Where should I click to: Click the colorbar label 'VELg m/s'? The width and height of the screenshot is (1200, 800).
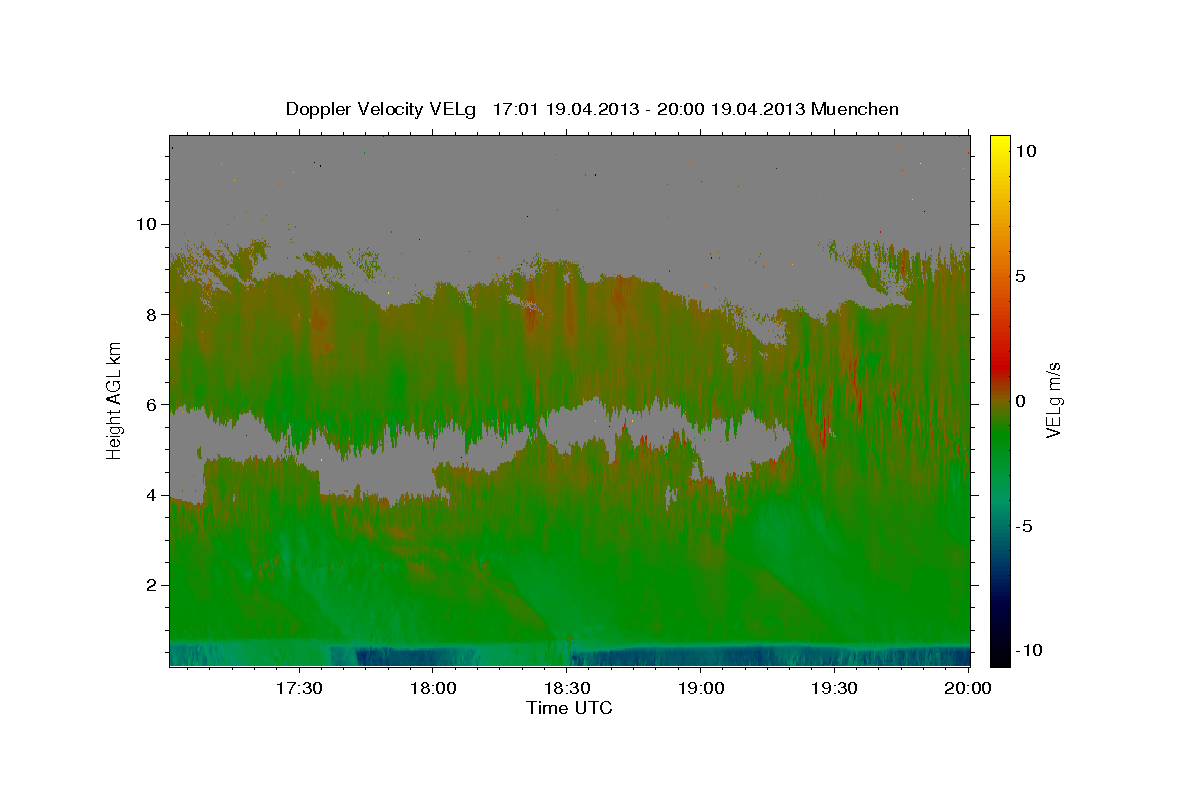click(1053, 400)
